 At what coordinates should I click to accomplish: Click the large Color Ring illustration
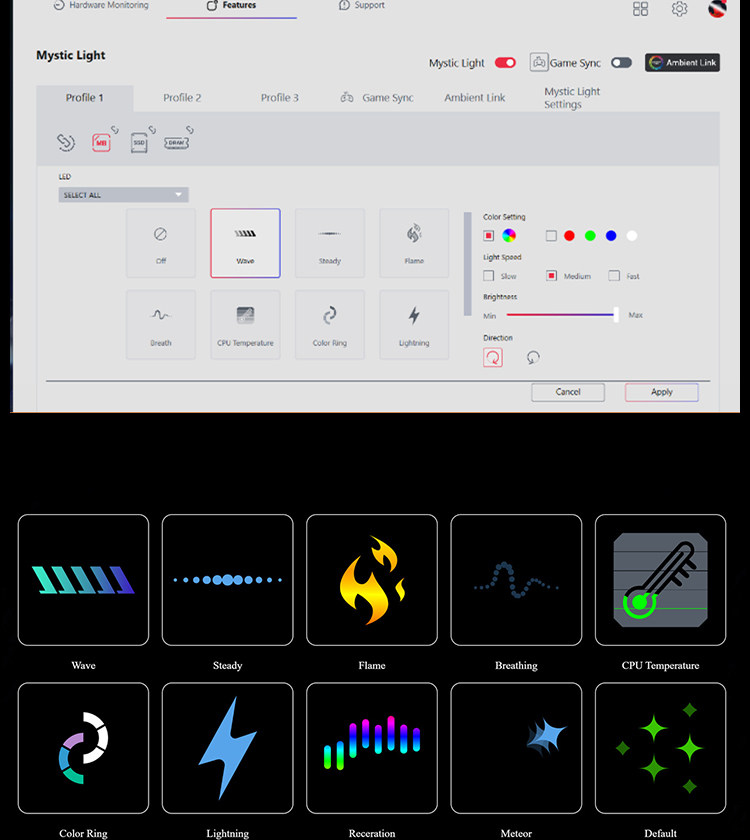83,748
